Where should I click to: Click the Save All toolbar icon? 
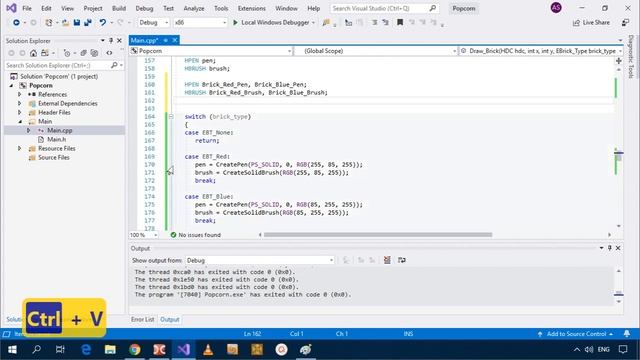pyautogui.click(x=88, y=22)
